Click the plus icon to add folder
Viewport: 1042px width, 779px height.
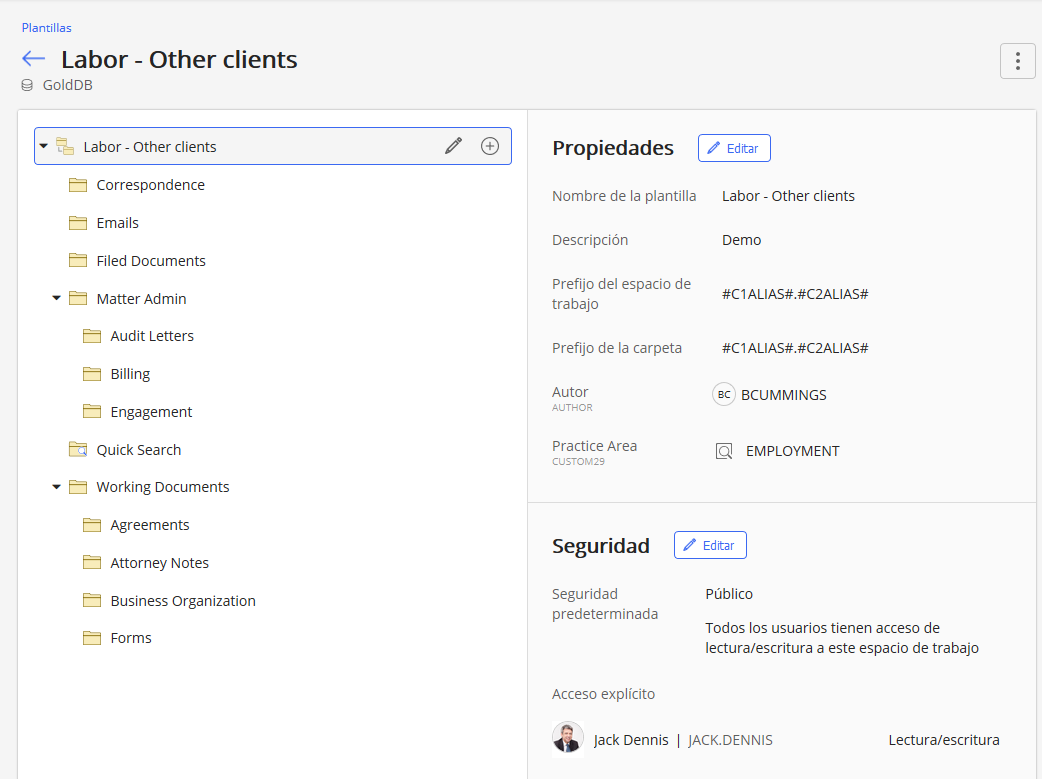point(490,146)
